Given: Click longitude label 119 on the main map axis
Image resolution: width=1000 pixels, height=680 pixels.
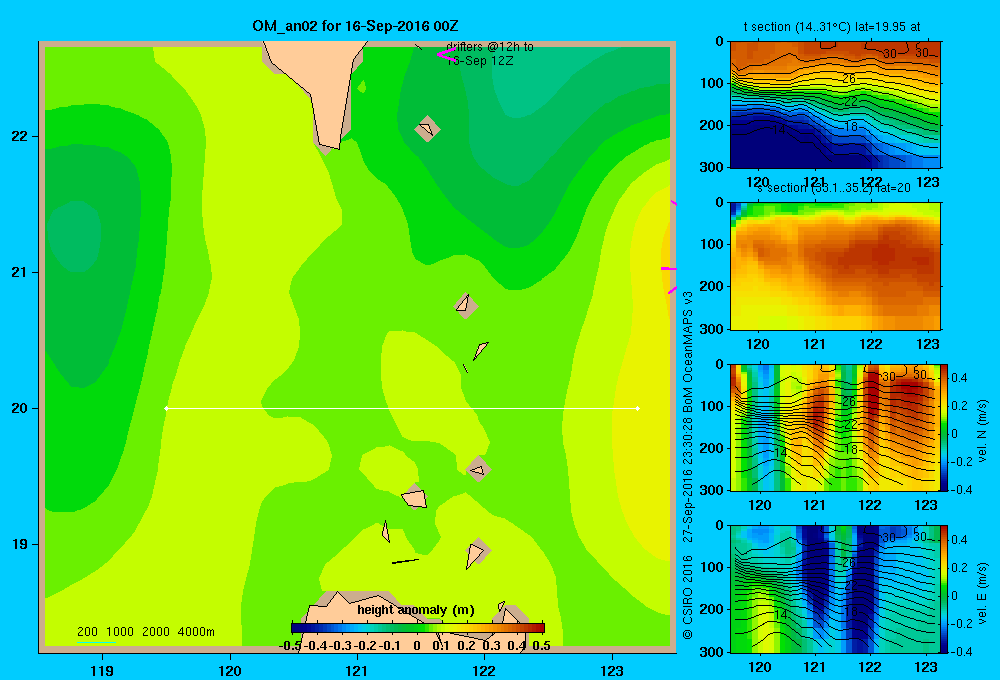Looking at the screenshot, I should (102, 670).
